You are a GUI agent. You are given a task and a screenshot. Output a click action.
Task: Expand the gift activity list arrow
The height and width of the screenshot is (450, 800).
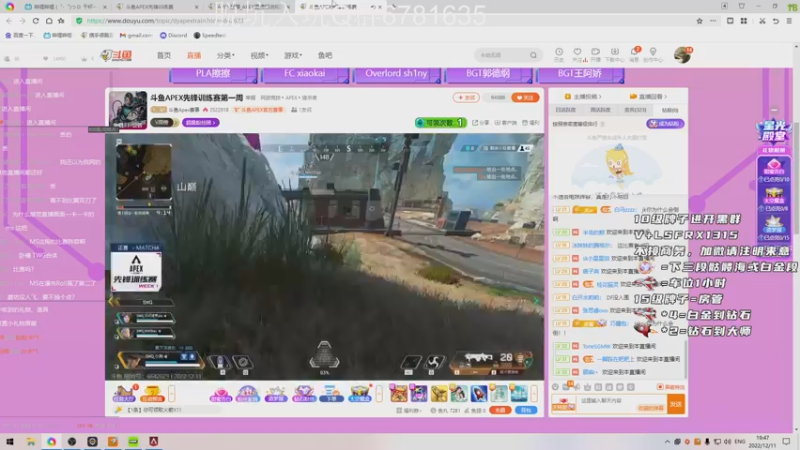tap(379, 393)
